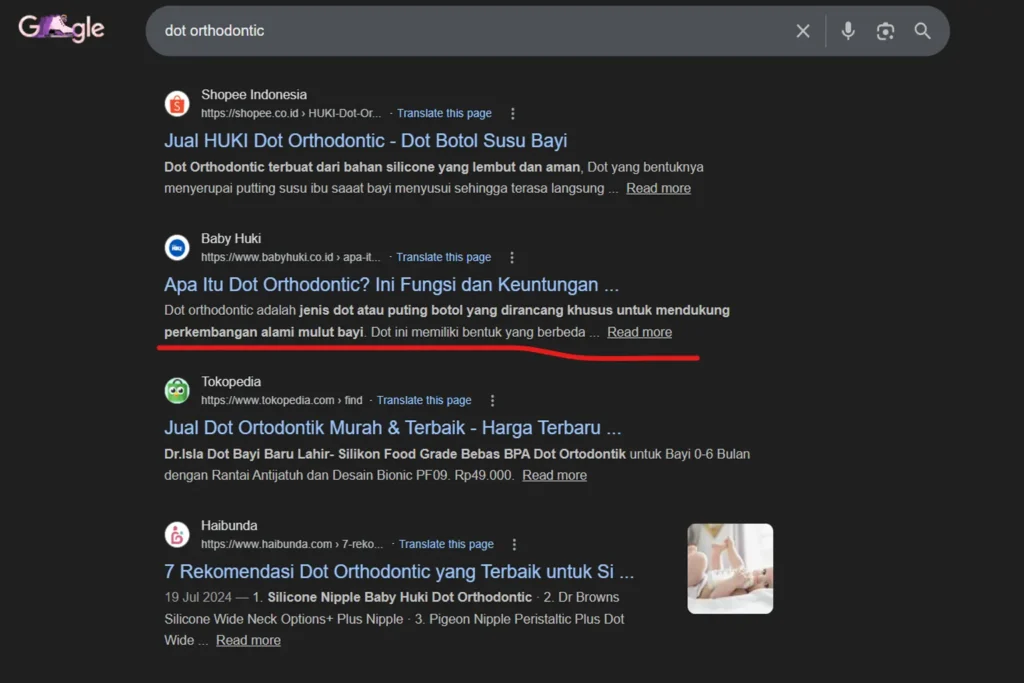
Task: Click the Haibunda favicon
Action: [x=177, y=534]
